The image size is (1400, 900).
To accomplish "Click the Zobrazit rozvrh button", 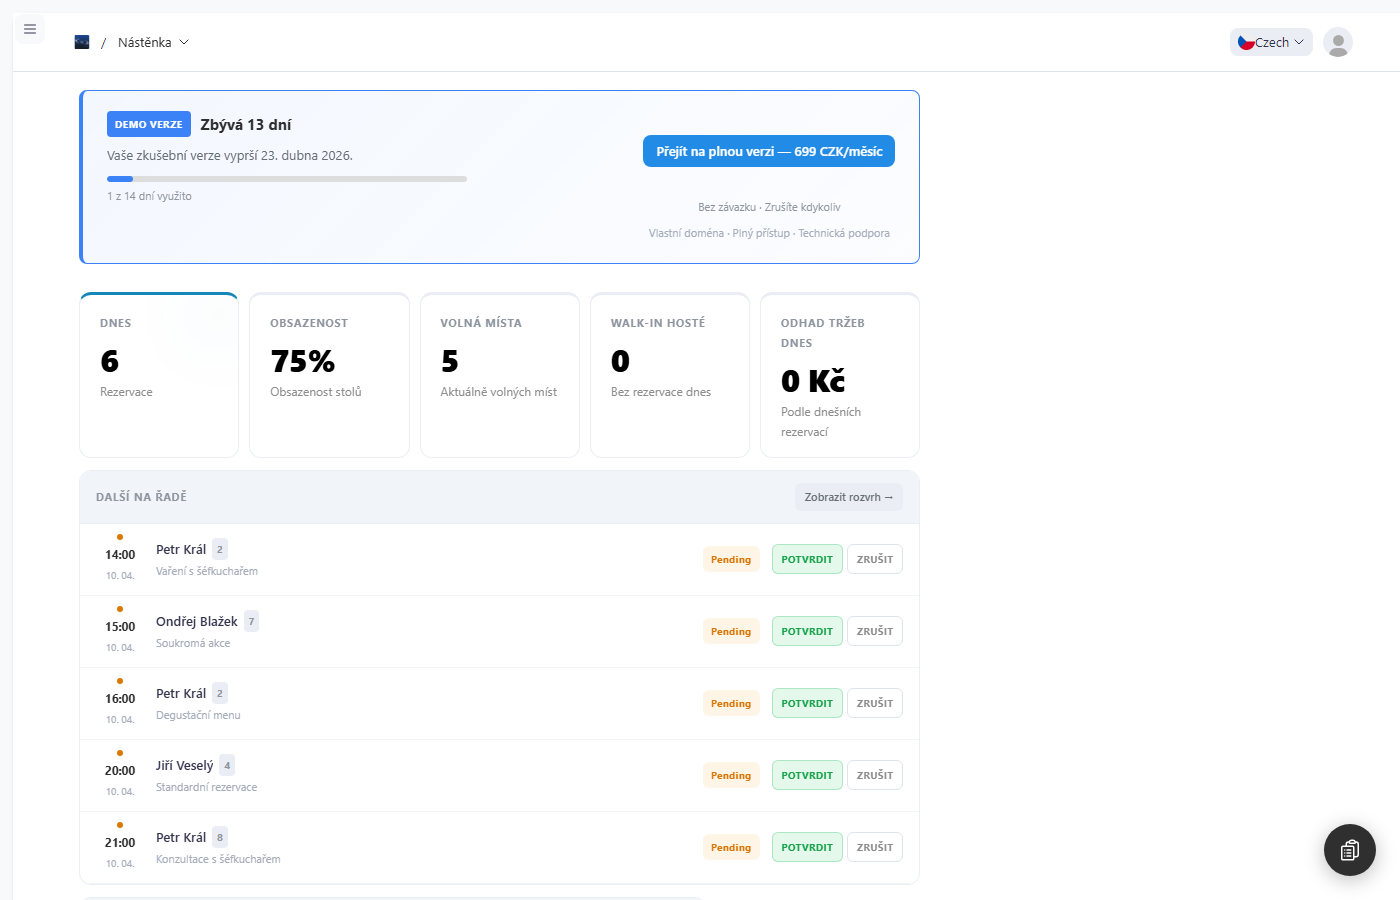I will pyautogui.click(x=848, y=497).
